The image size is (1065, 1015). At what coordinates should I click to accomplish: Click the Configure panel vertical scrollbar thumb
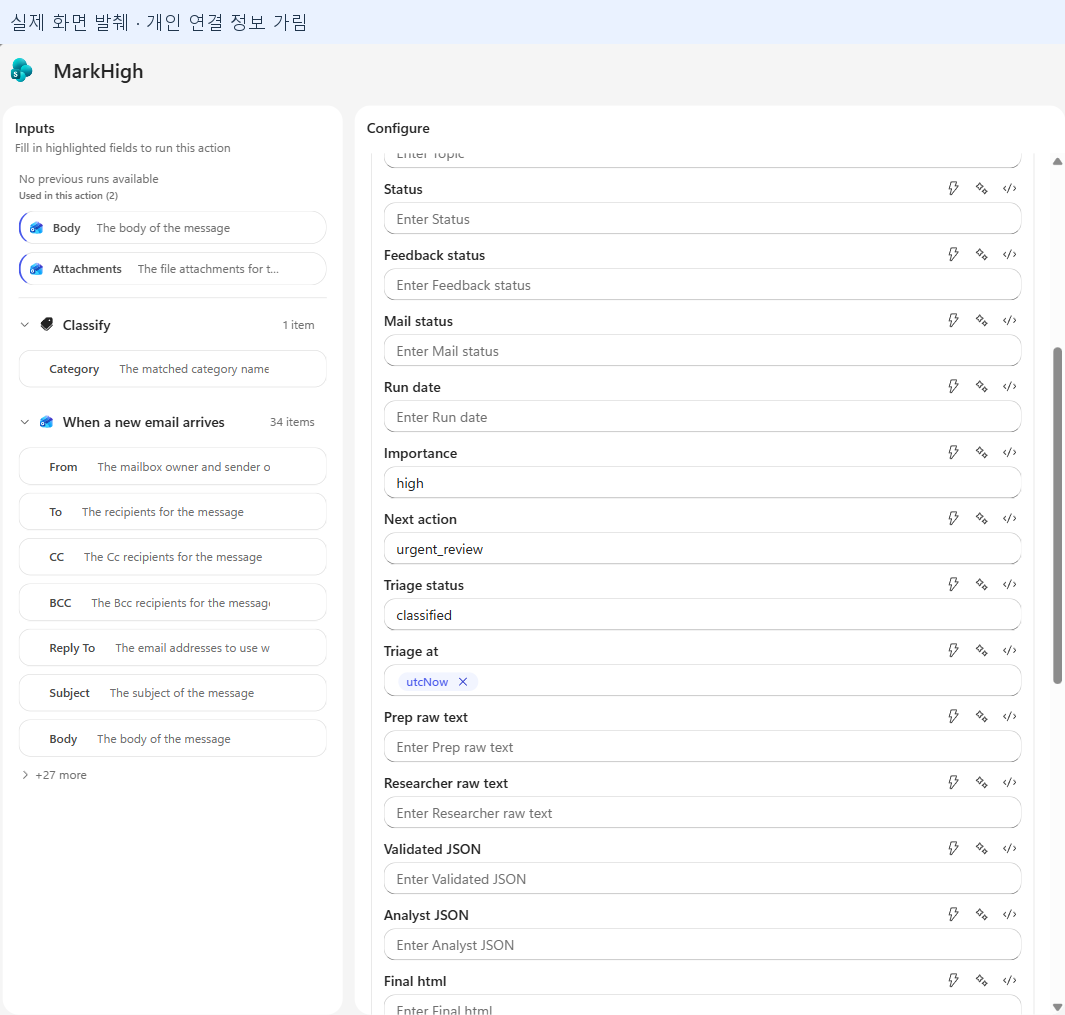(x=1057, y=516)
